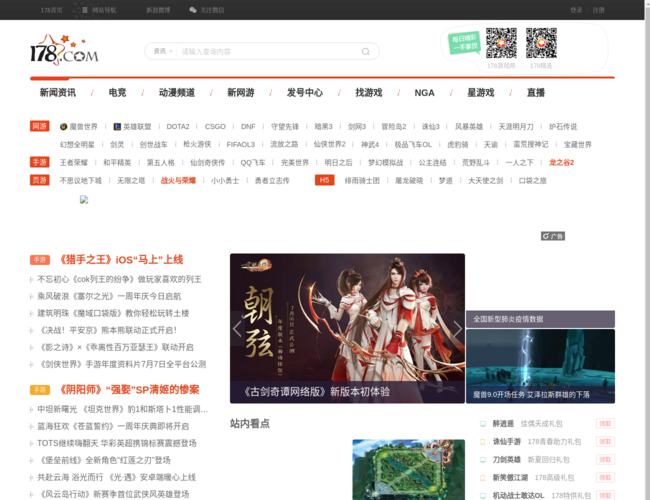Open highlighted 龙之谷2 link
Screen dimensions: 650x500
561,163
